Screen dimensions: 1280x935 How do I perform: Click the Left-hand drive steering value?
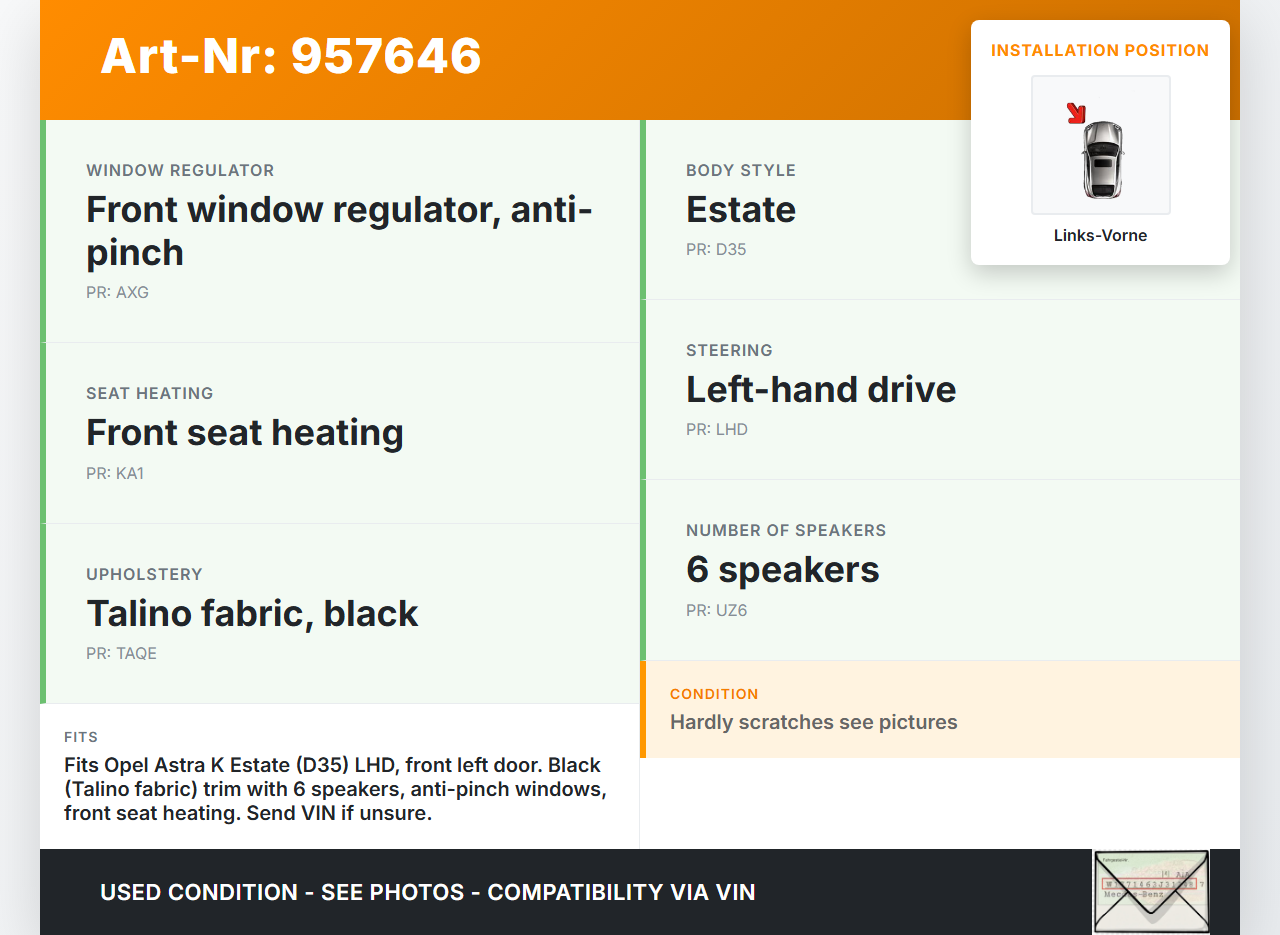821,390
